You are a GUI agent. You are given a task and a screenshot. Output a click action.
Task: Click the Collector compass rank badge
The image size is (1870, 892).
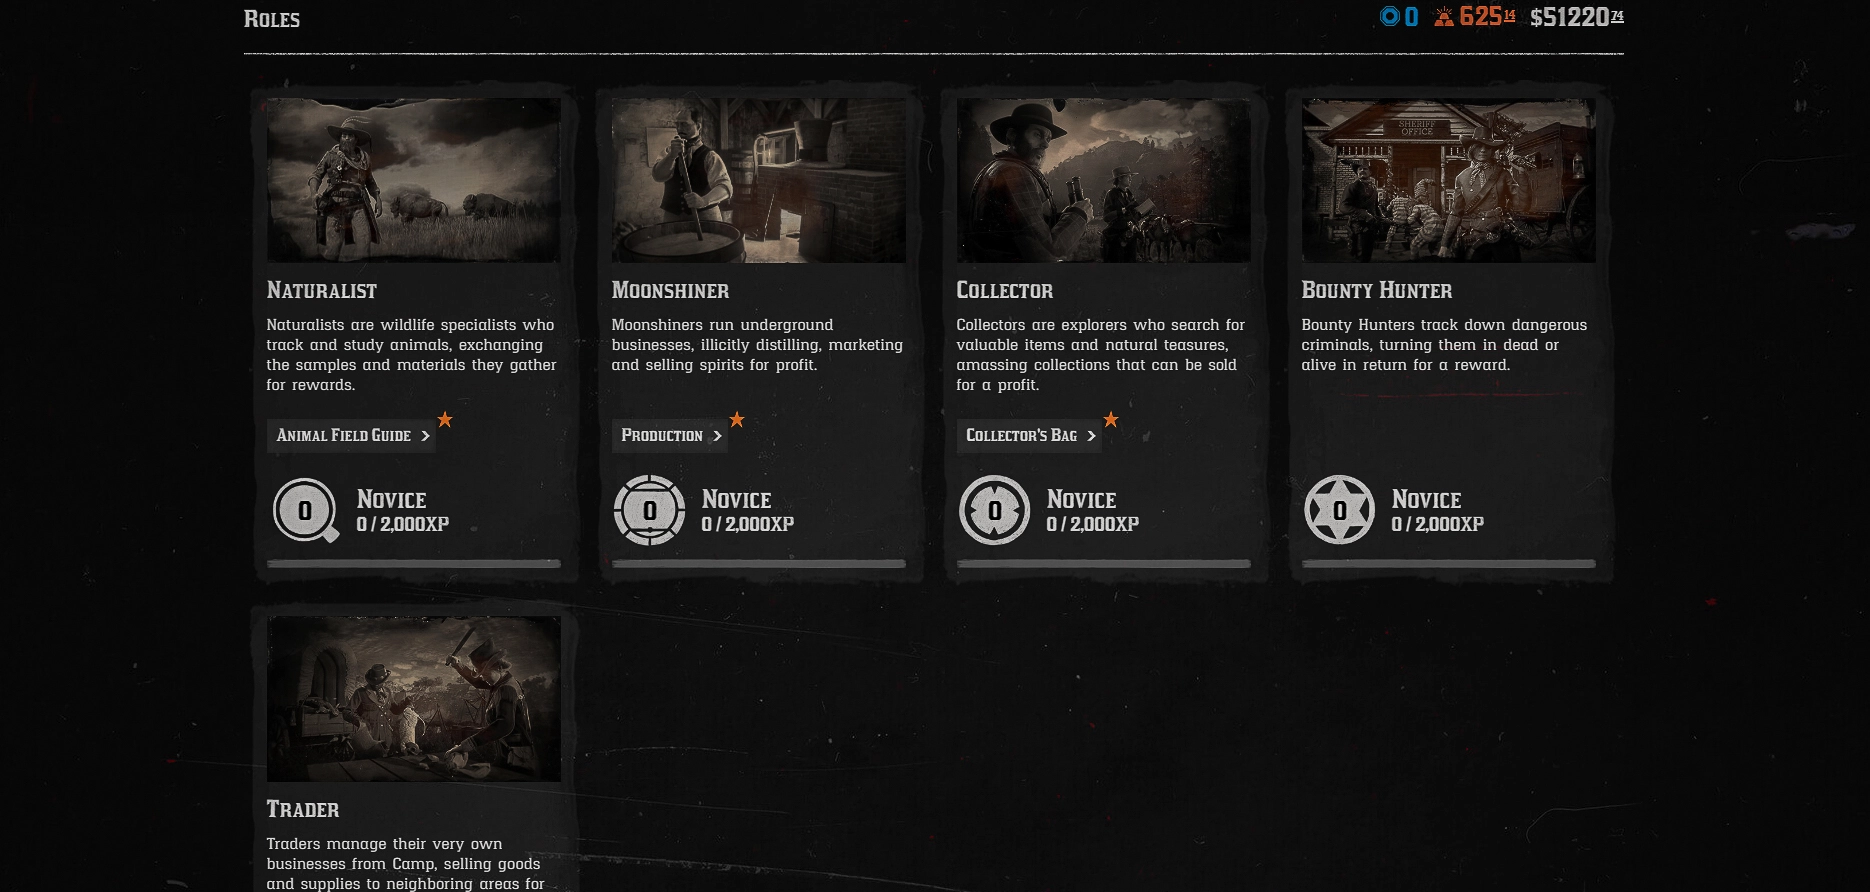pos(994,510)
